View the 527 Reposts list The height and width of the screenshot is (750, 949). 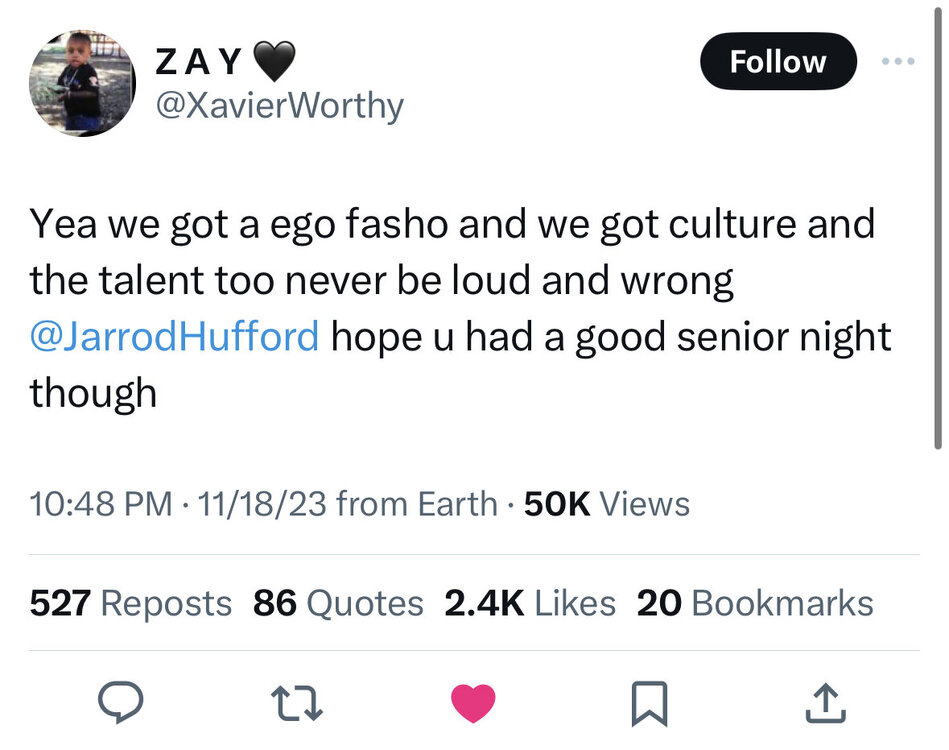(130, 603)
